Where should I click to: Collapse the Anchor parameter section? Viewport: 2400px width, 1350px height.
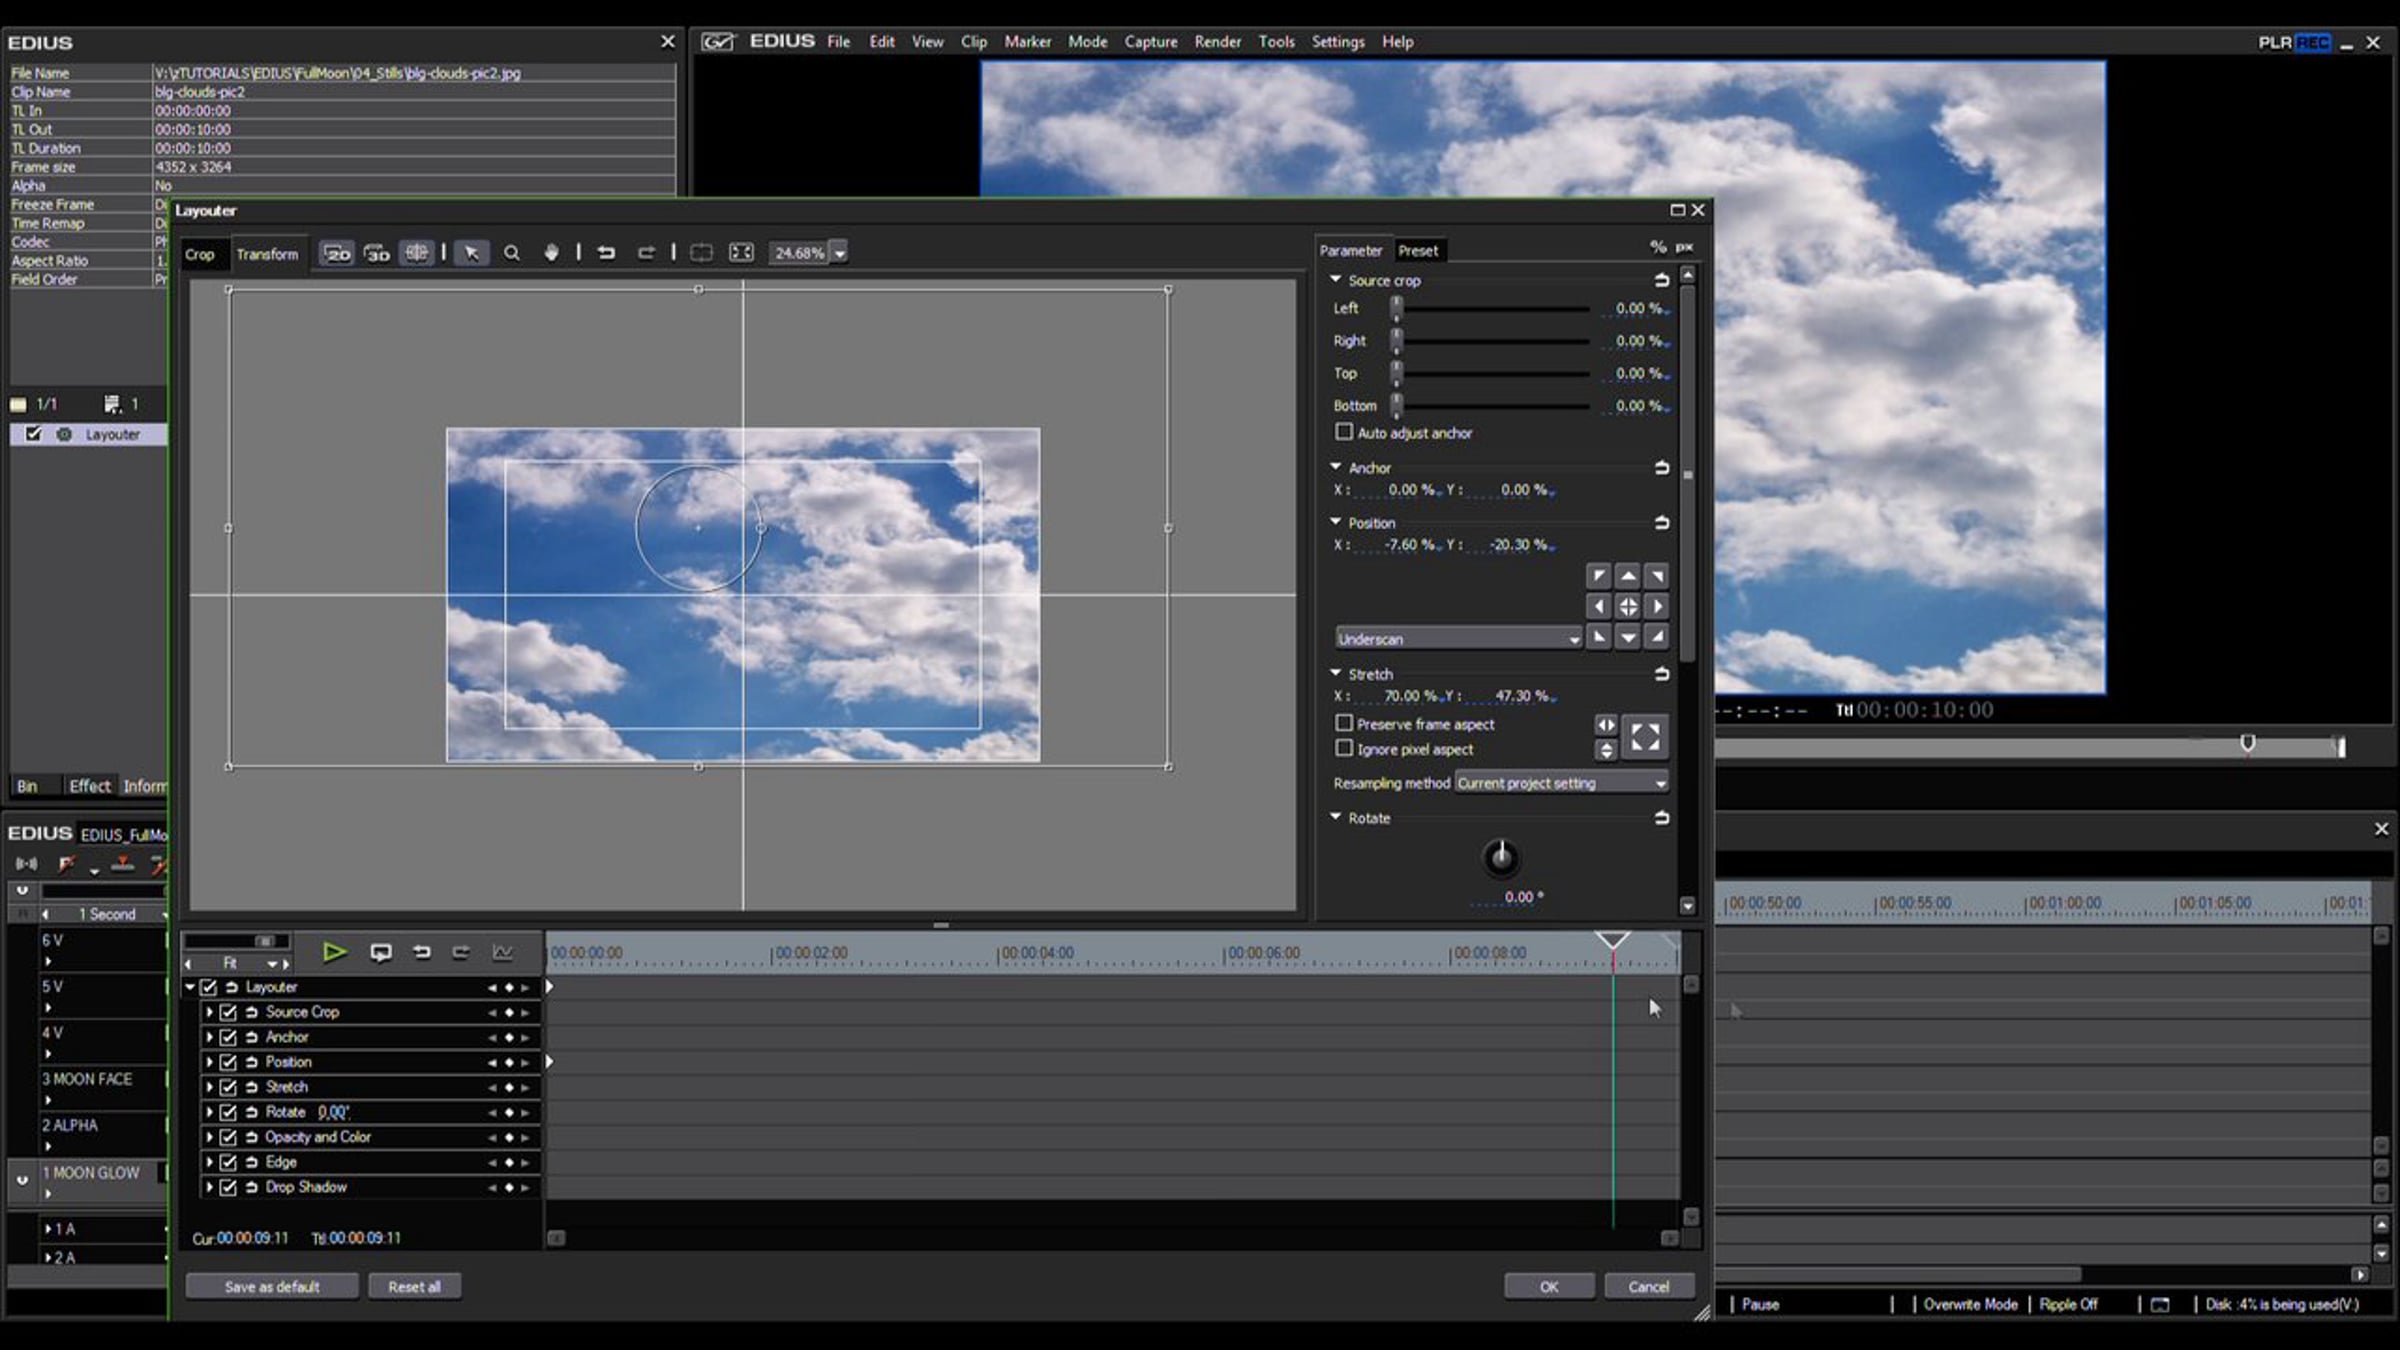(x=1335, y=466)
